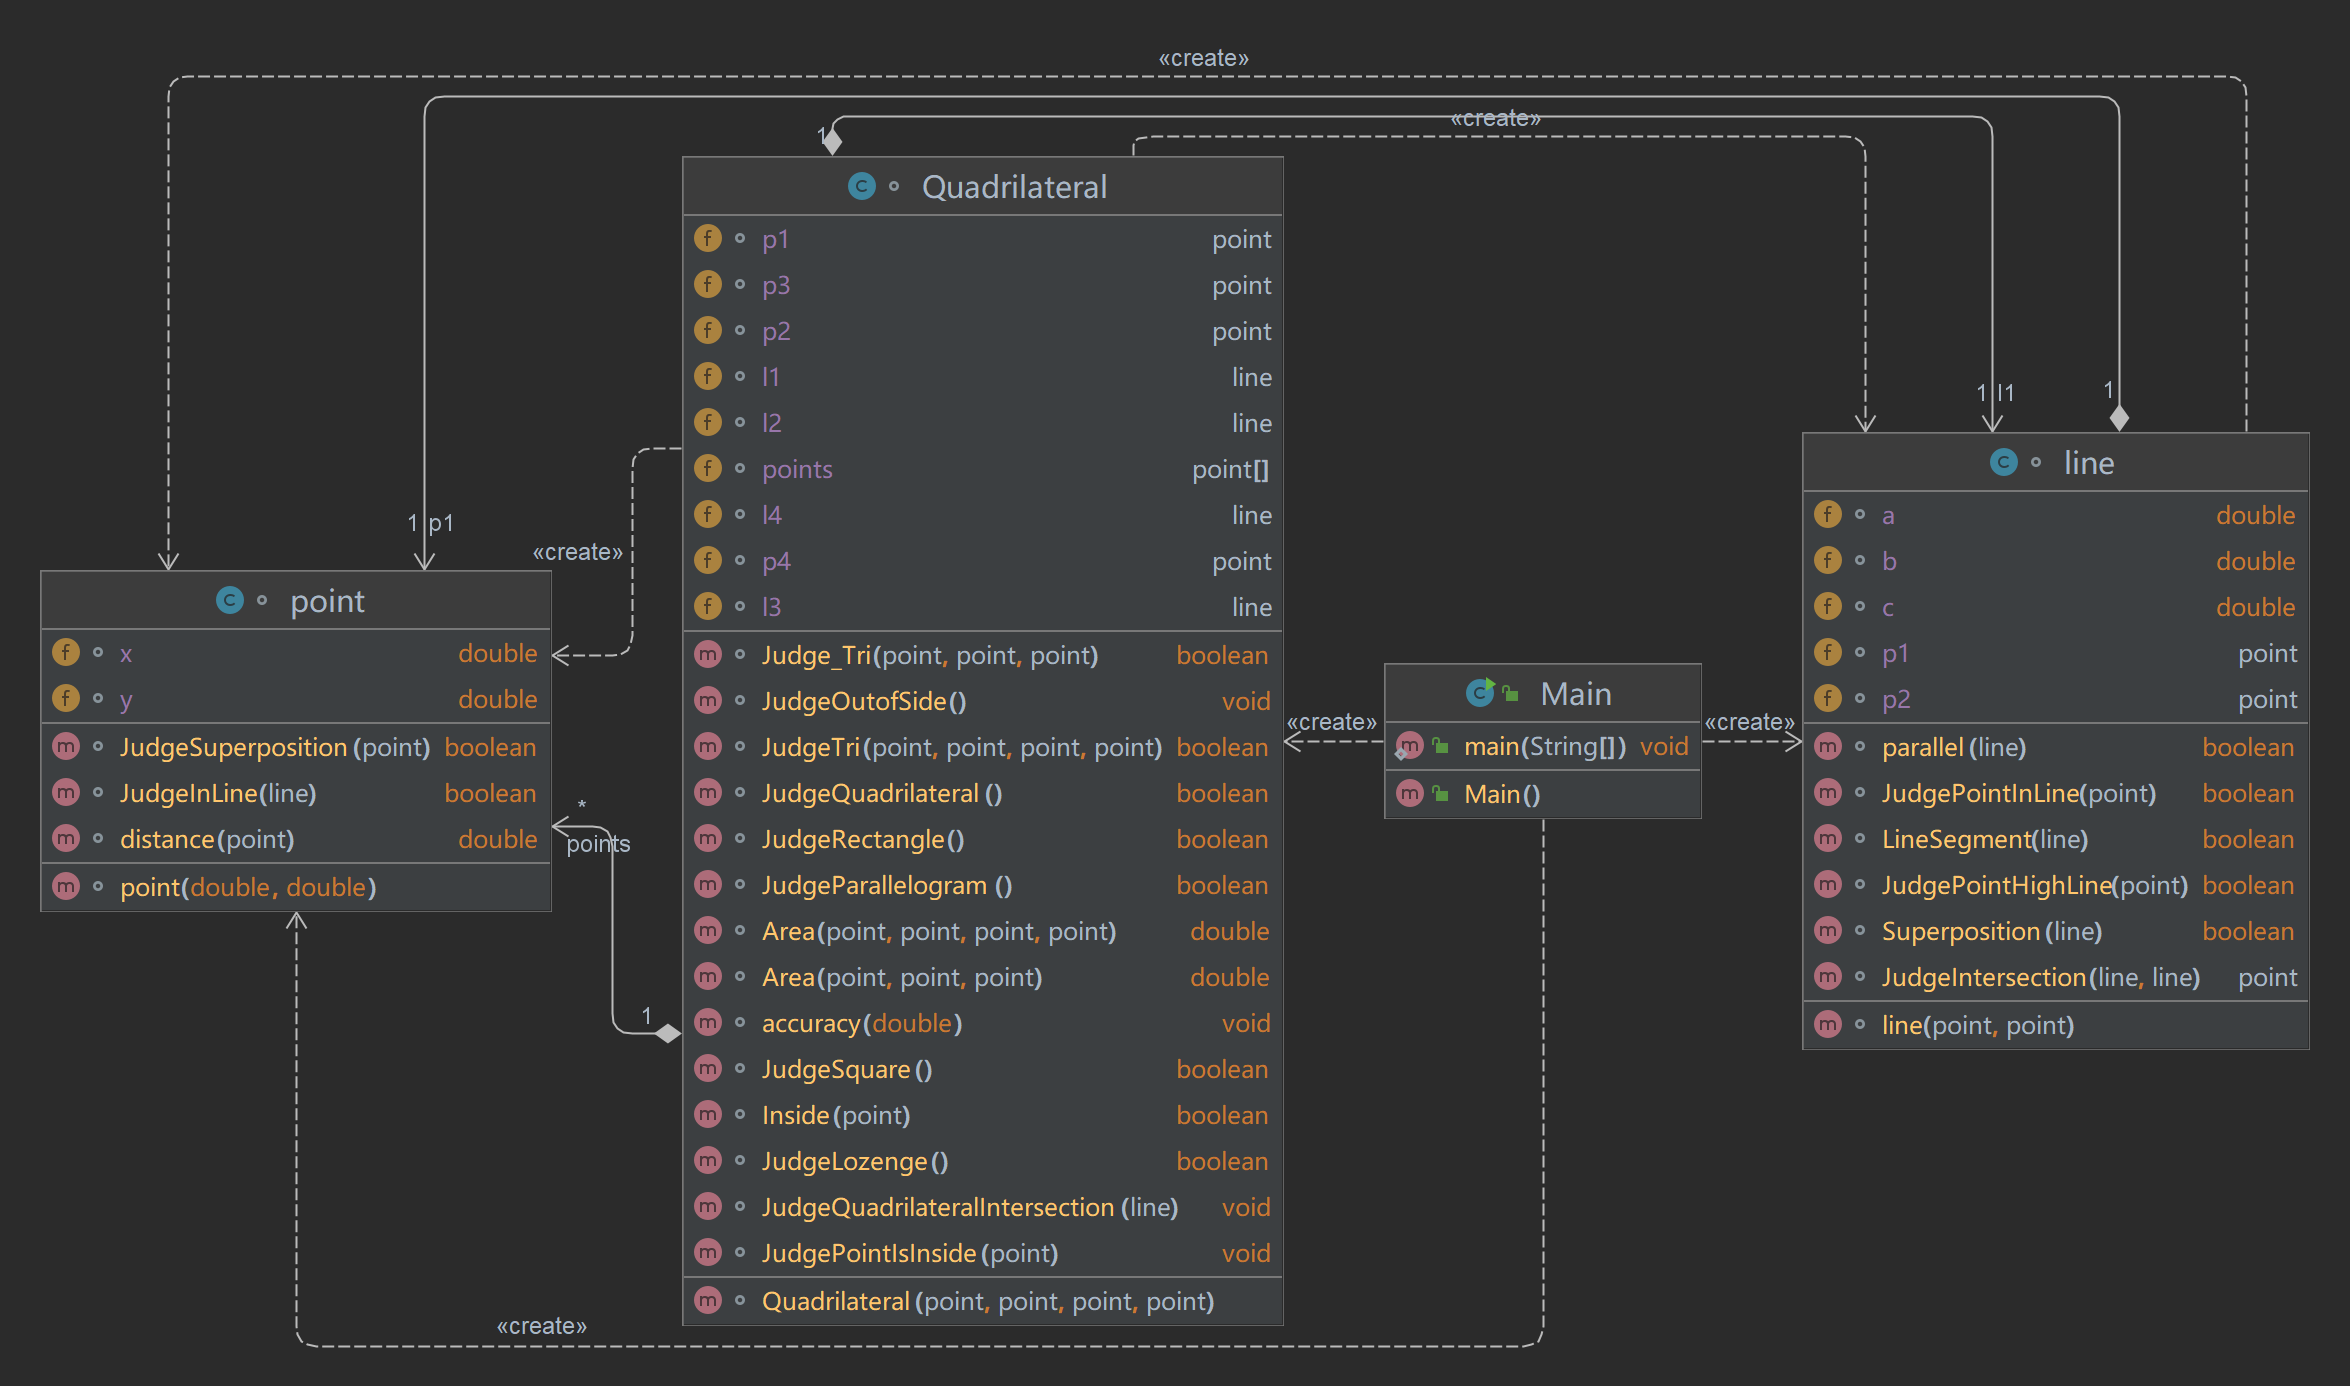2350x1386 pixels.
Task: Click method icon beside JudgeInLine(line)
Action: (x=66, y=792)
